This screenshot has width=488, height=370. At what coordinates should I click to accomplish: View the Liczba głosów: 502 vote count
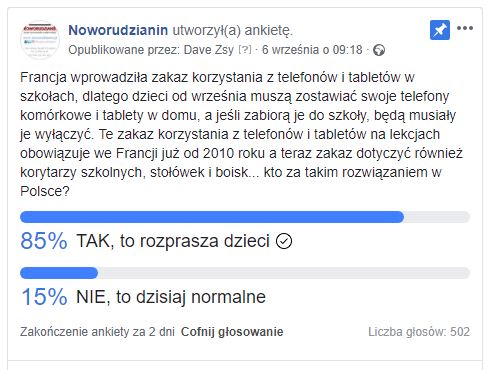419,332
